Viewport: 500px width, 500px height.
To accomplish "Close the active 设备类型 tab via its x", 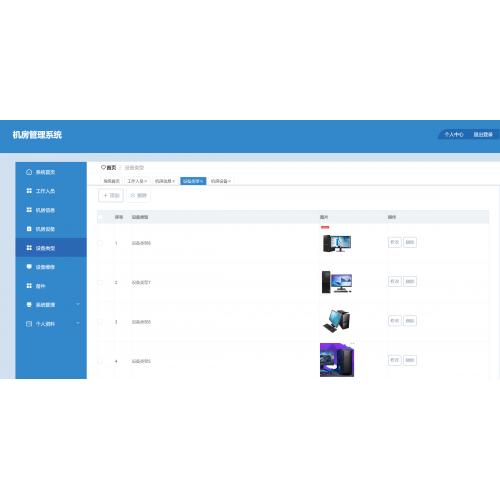I will (x=202, y=181).
